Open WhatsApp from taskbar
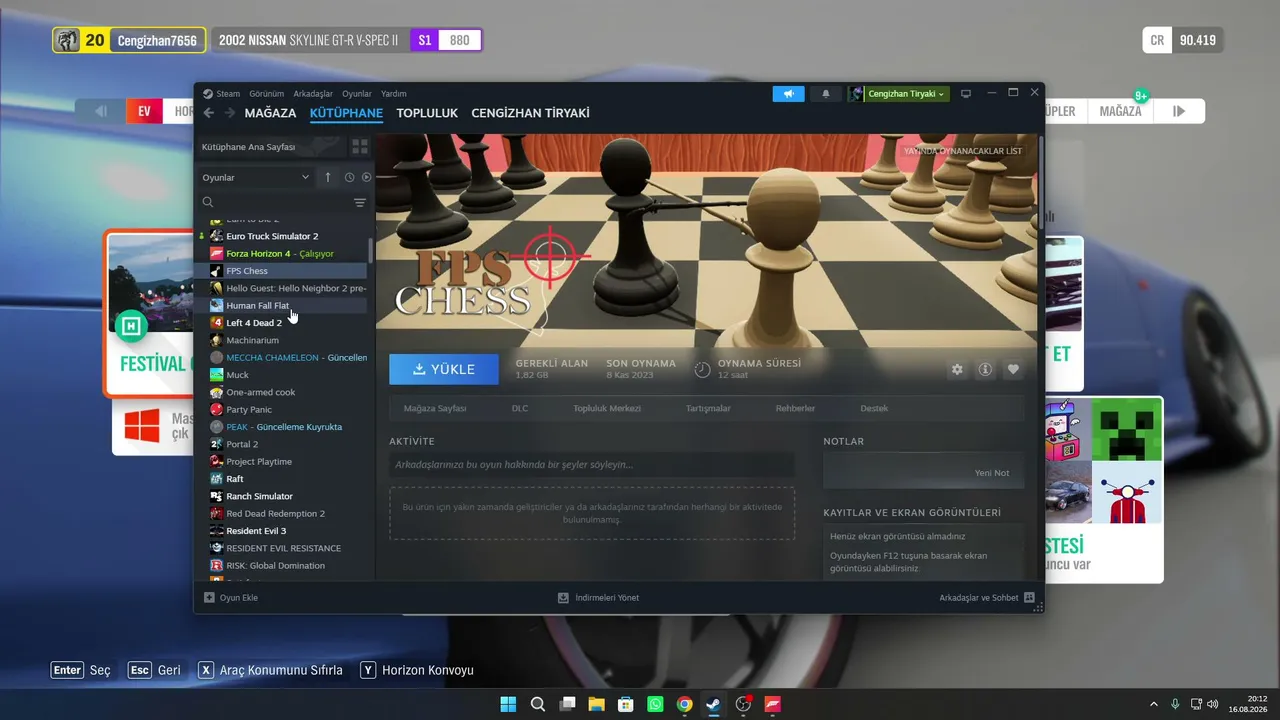1280x720 pixels. [x=655, y=704]
